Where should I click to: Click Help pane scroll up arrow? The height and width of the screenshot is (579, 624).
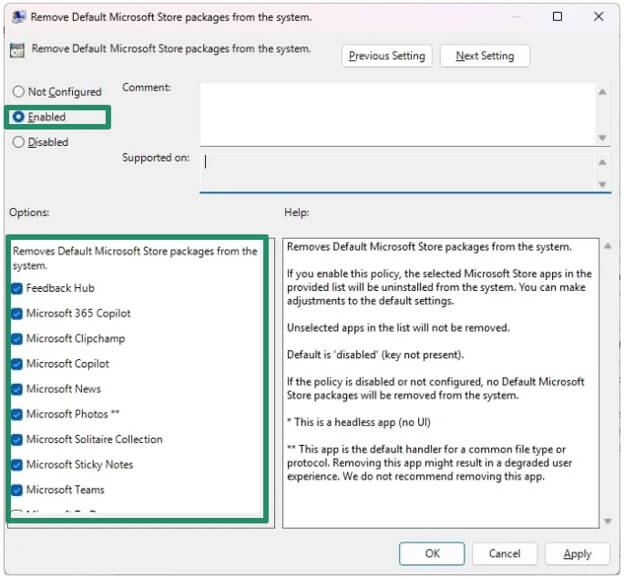pos(608,246)
